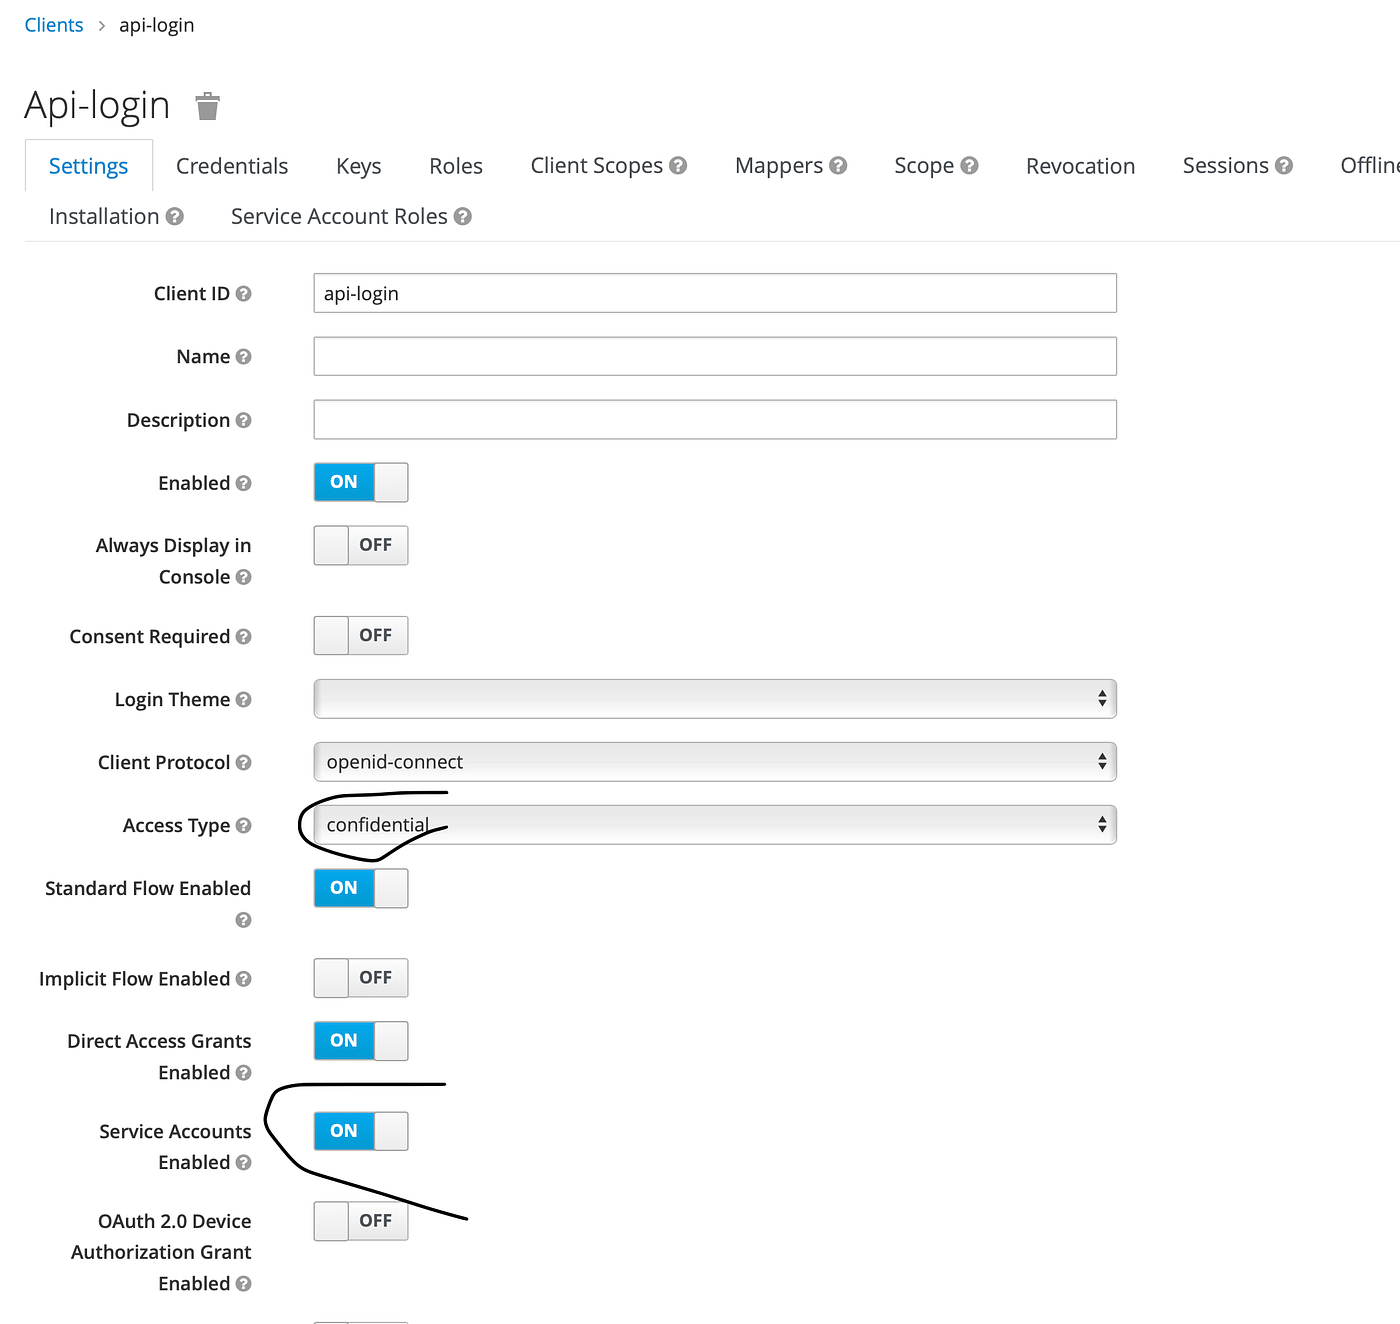Screen dimensions: 1400x1324
Task: Open help icon next to Mappers tab
Action: pos(838,166)
